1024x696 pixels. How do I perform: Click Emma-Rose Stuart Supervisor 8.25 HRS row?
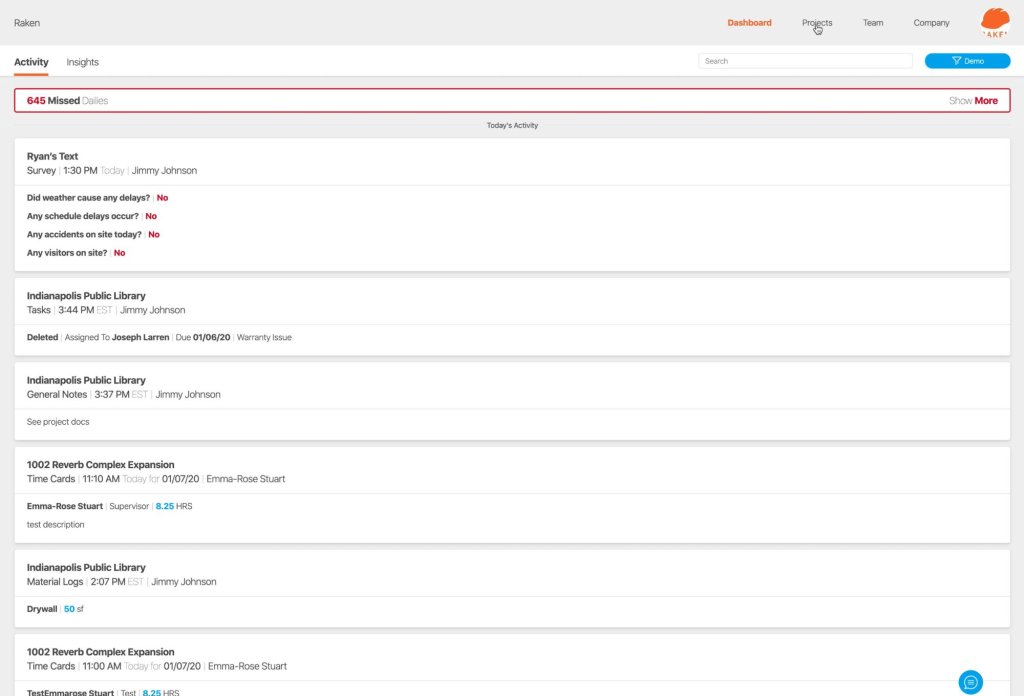(109, 506)
